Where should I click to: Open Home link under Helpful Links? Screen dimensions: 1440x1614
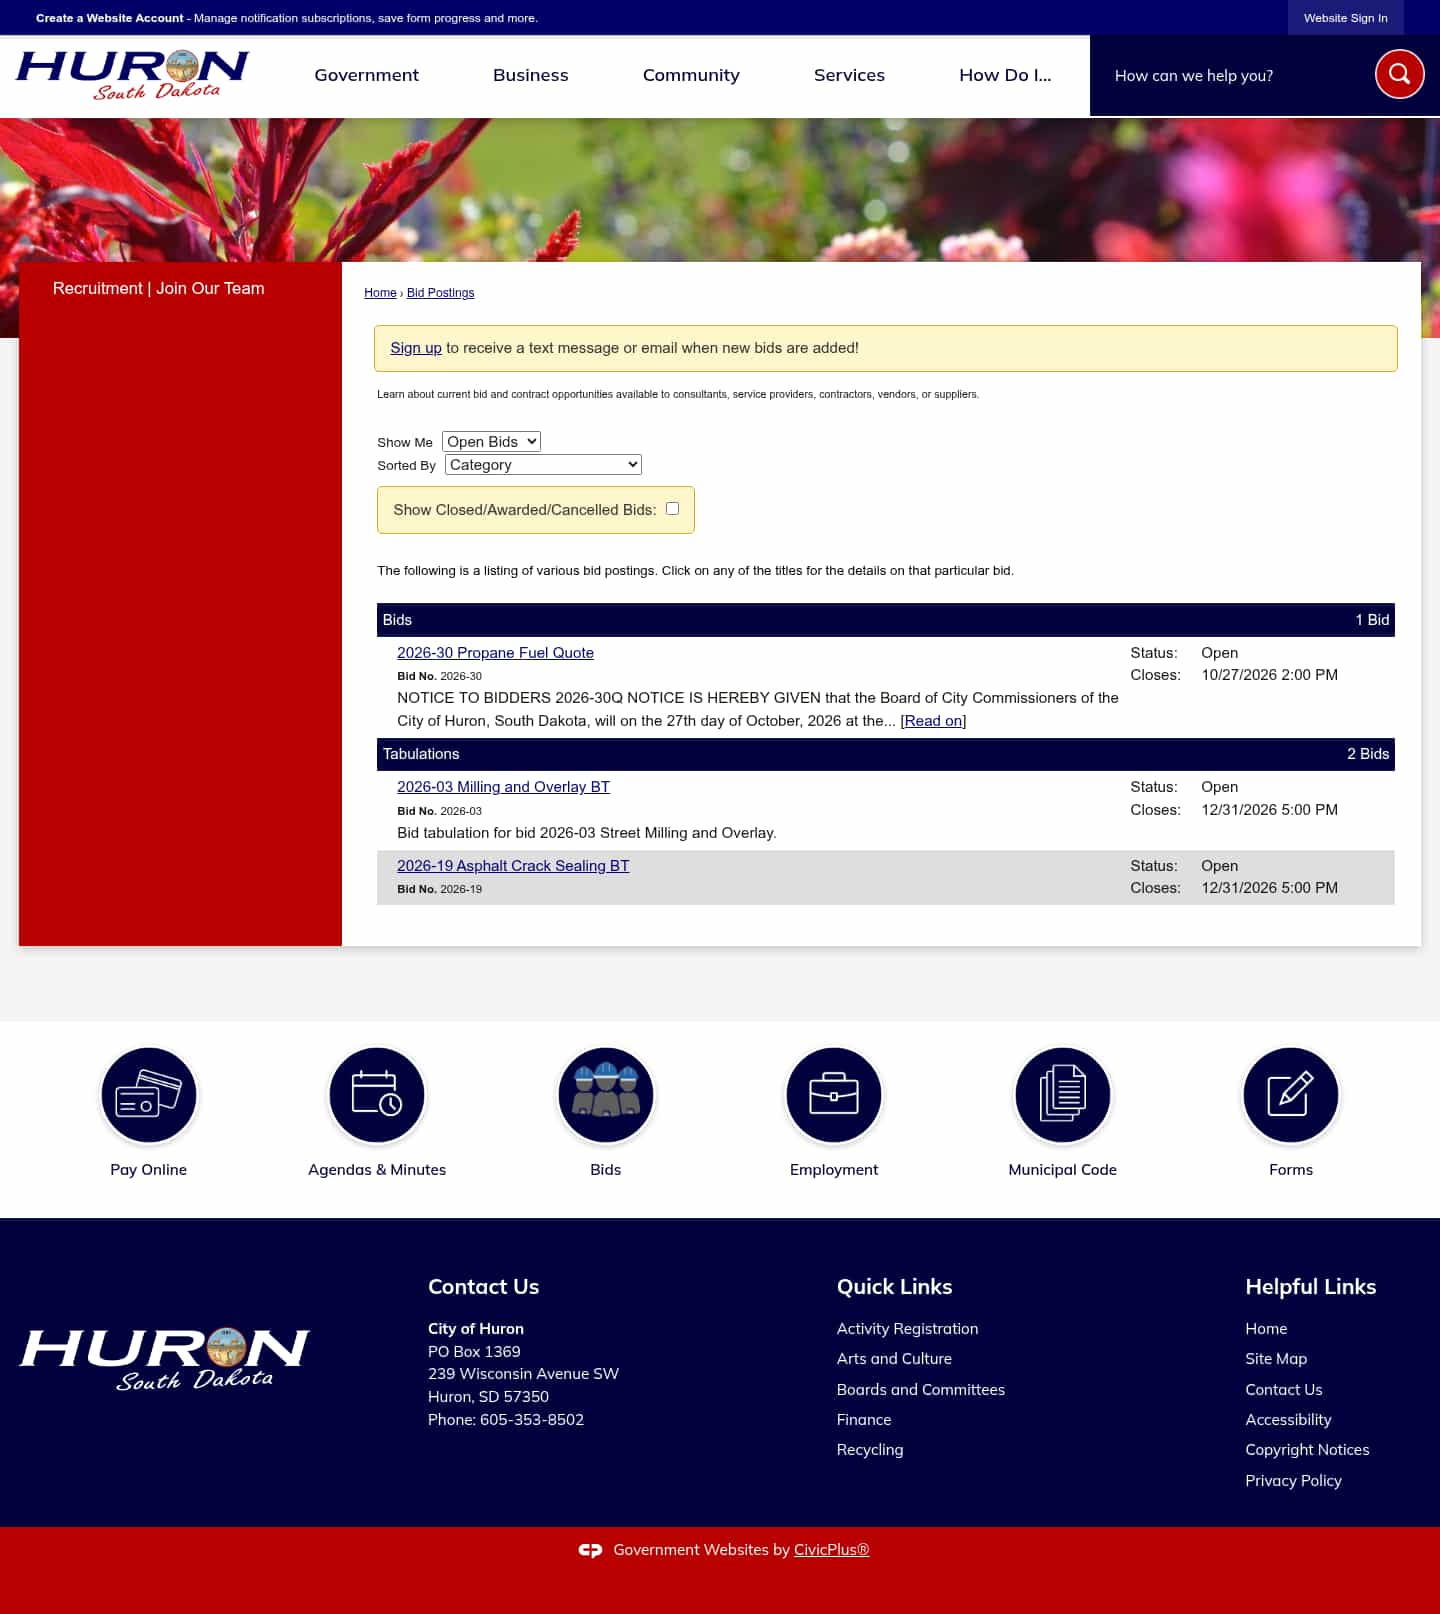(x=1266, y=1328)
